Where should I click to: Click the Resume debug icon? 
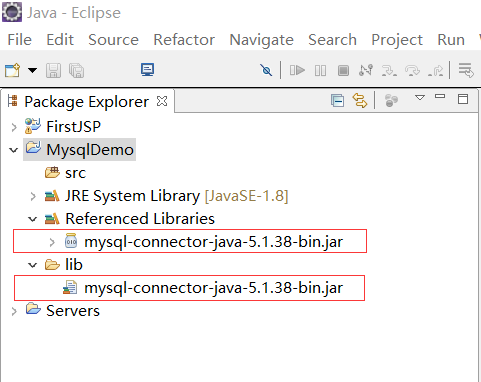(297, 70)
